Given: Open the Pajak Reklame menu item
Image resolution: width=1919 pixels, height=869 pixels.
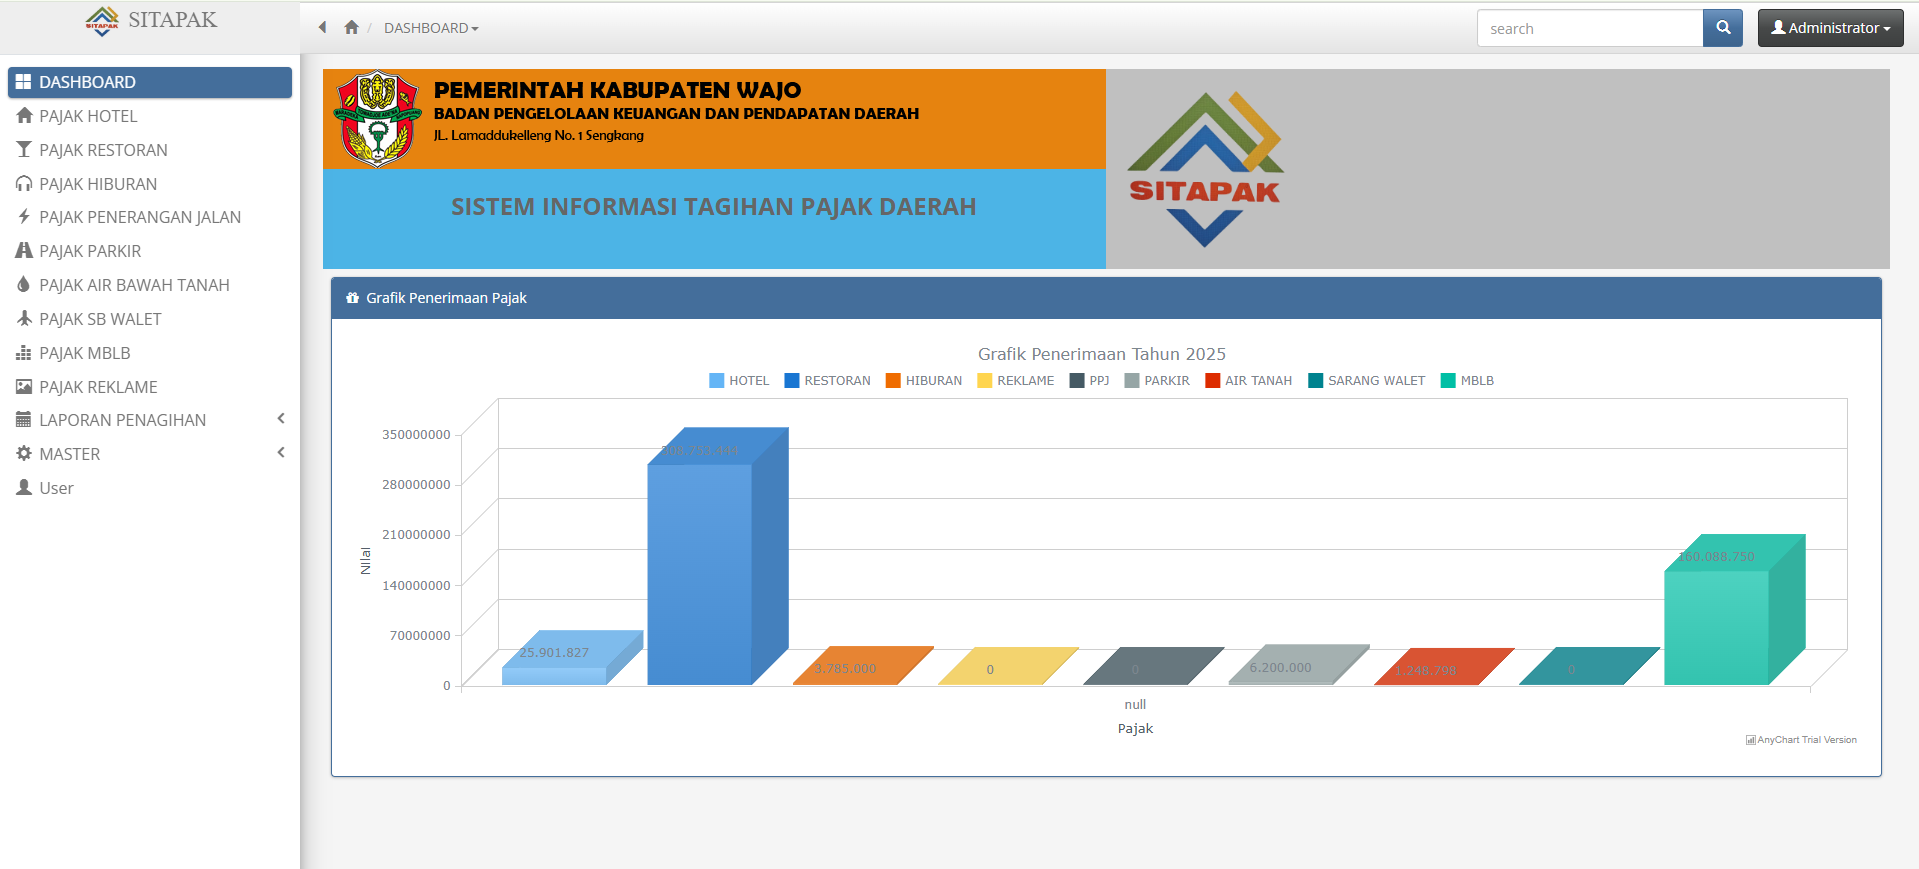Looking at the screenshot, I should pos(98,387).
